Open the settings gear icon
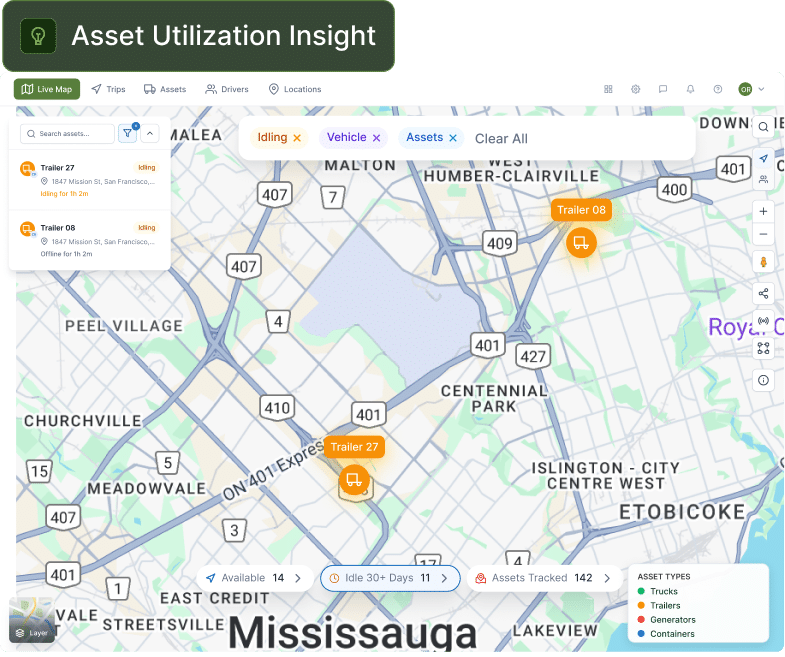The height and width of the screenshot is (657, 785). click(x=635, y=89)
